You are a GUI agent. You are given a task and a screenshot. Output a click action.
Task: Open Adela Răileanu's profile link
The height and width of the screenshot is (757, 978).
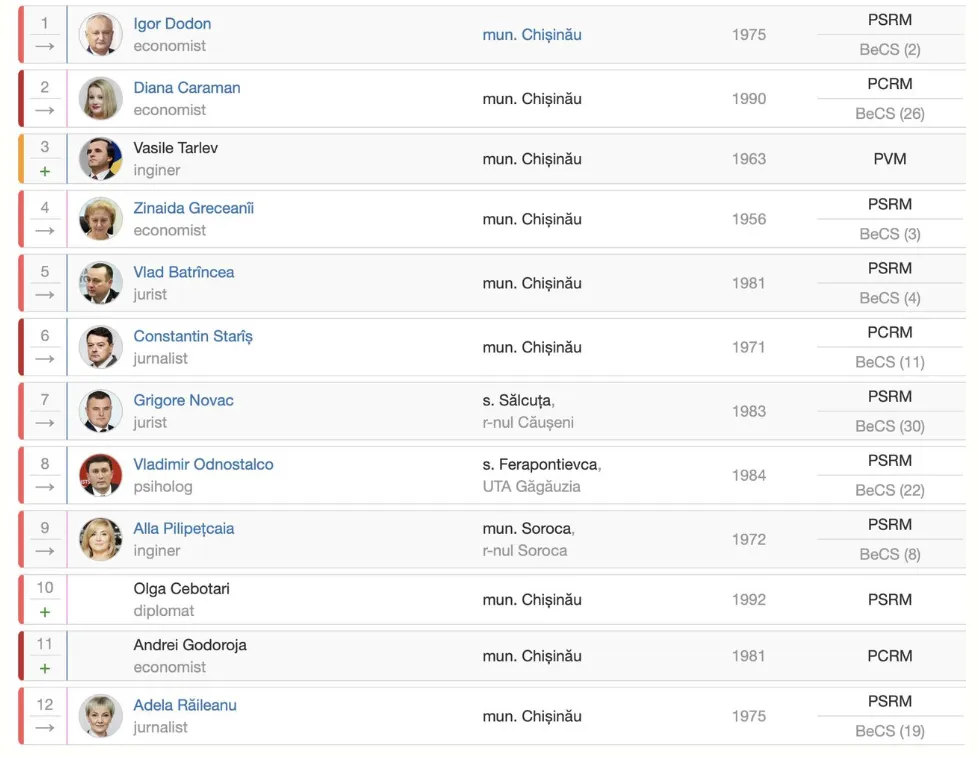pos(185,705)
